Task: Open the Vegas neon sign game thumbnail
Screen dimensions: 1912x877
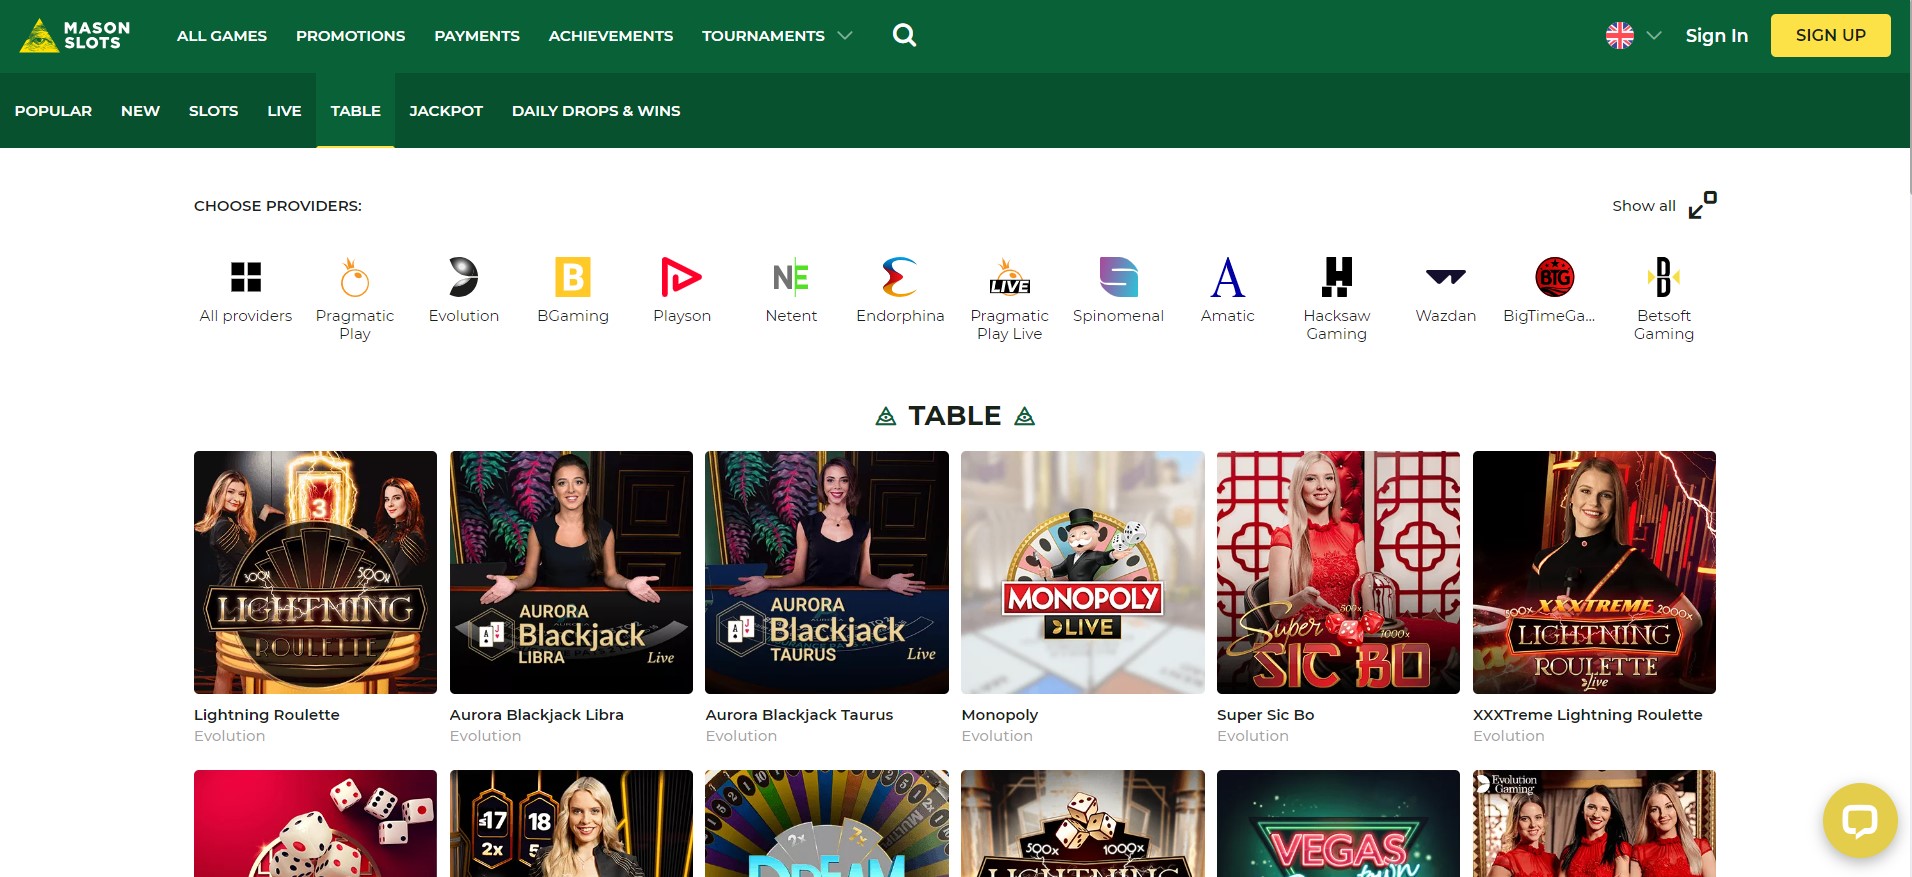Action: pyautogui.click(x=1338, y=823)
